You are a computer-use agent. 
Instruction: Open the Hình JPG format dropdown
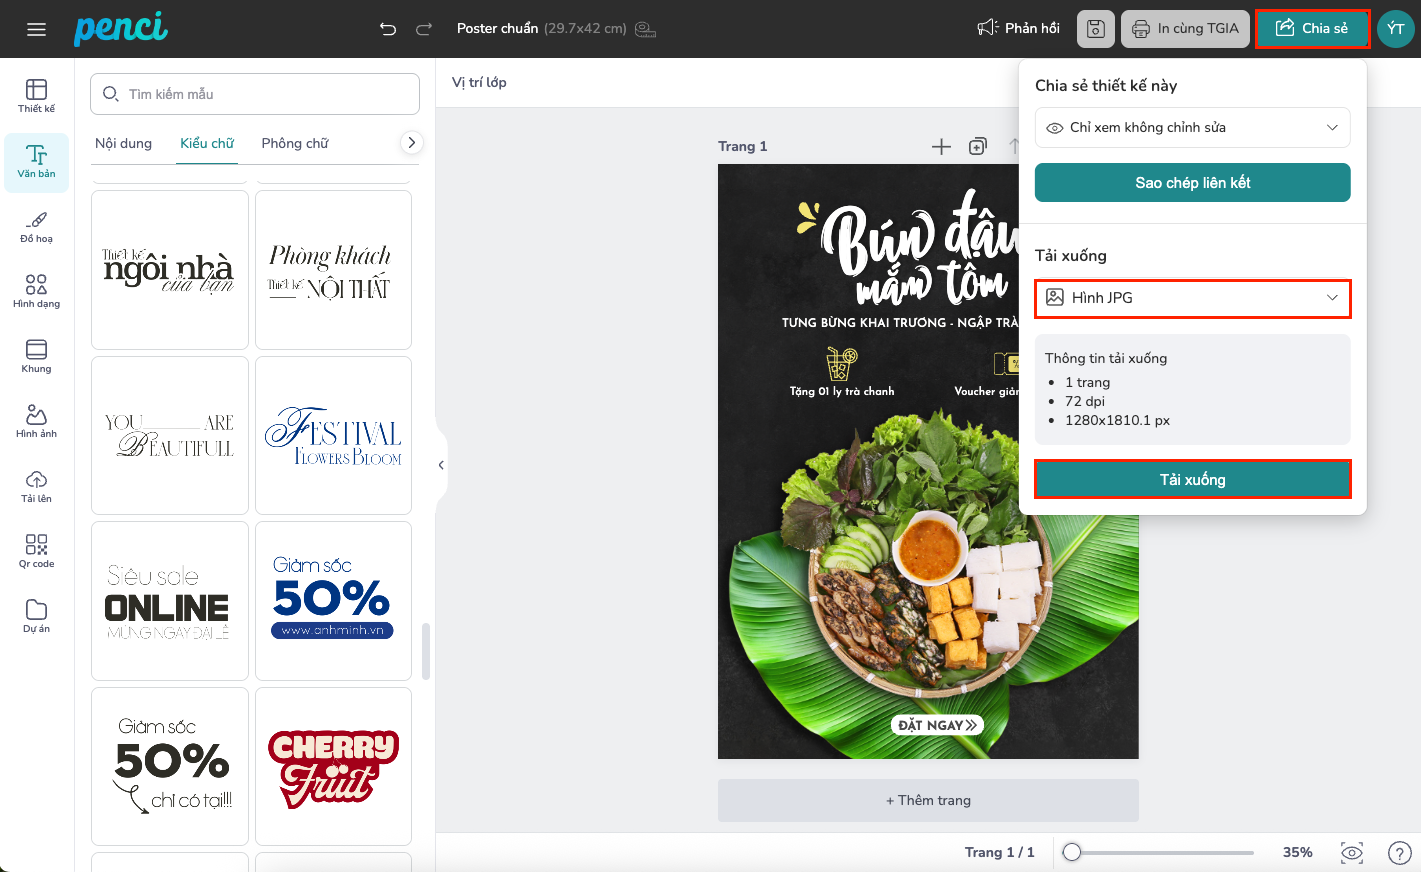click(1192, 298)
